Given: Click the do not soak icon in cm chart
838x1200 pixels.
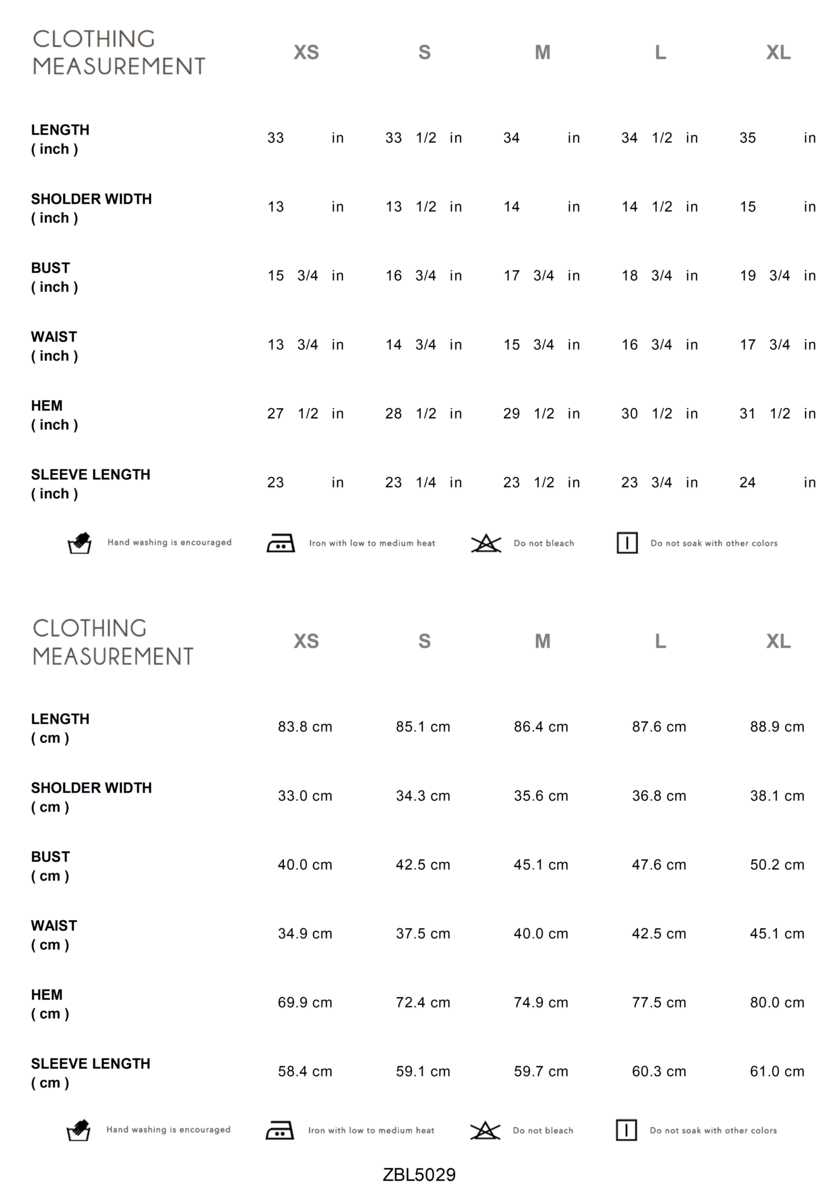Looking at the screenshot, I should pyautogui.click(x=626, y=1131).
